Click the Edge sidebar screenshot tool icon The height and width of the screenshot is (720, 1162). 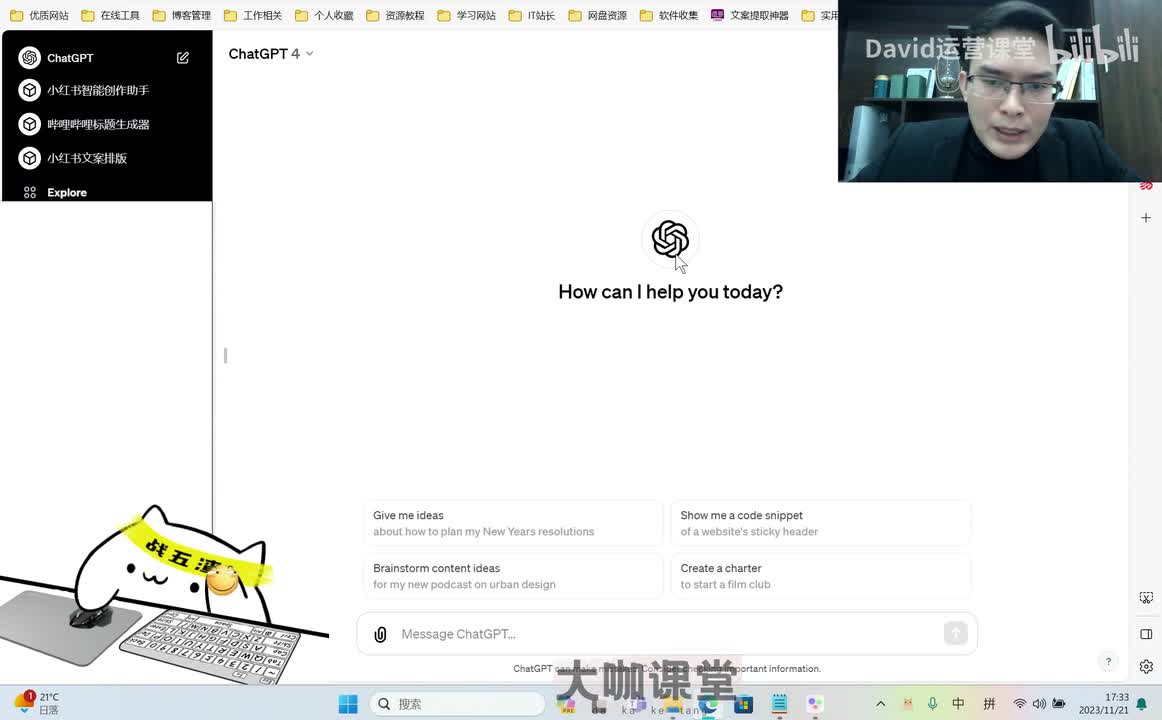(1146, 598)
